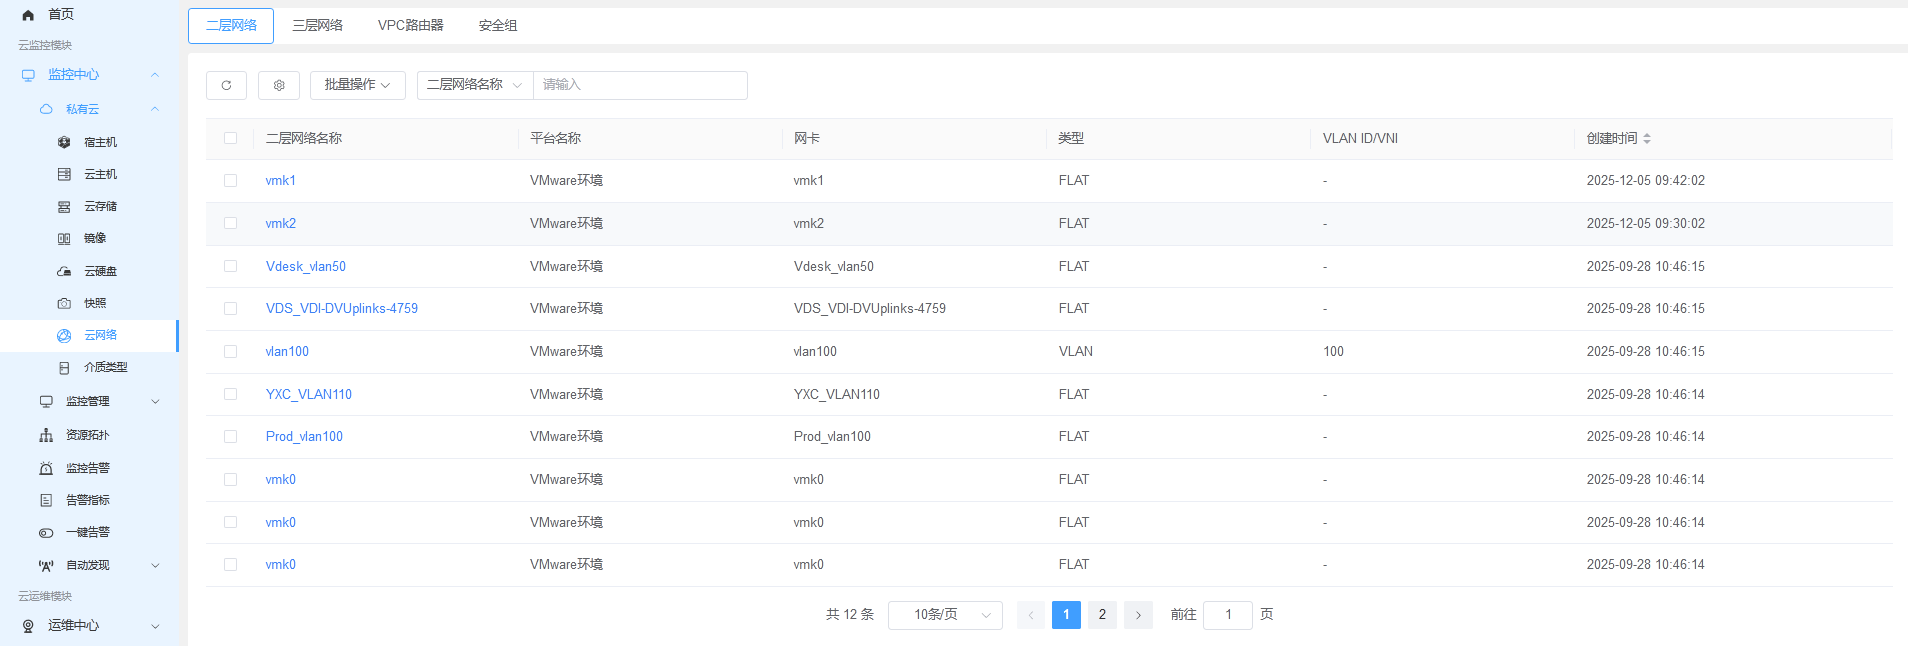
Task: Click the 资源拓扑 topology icon
Action: click(46, 435)
